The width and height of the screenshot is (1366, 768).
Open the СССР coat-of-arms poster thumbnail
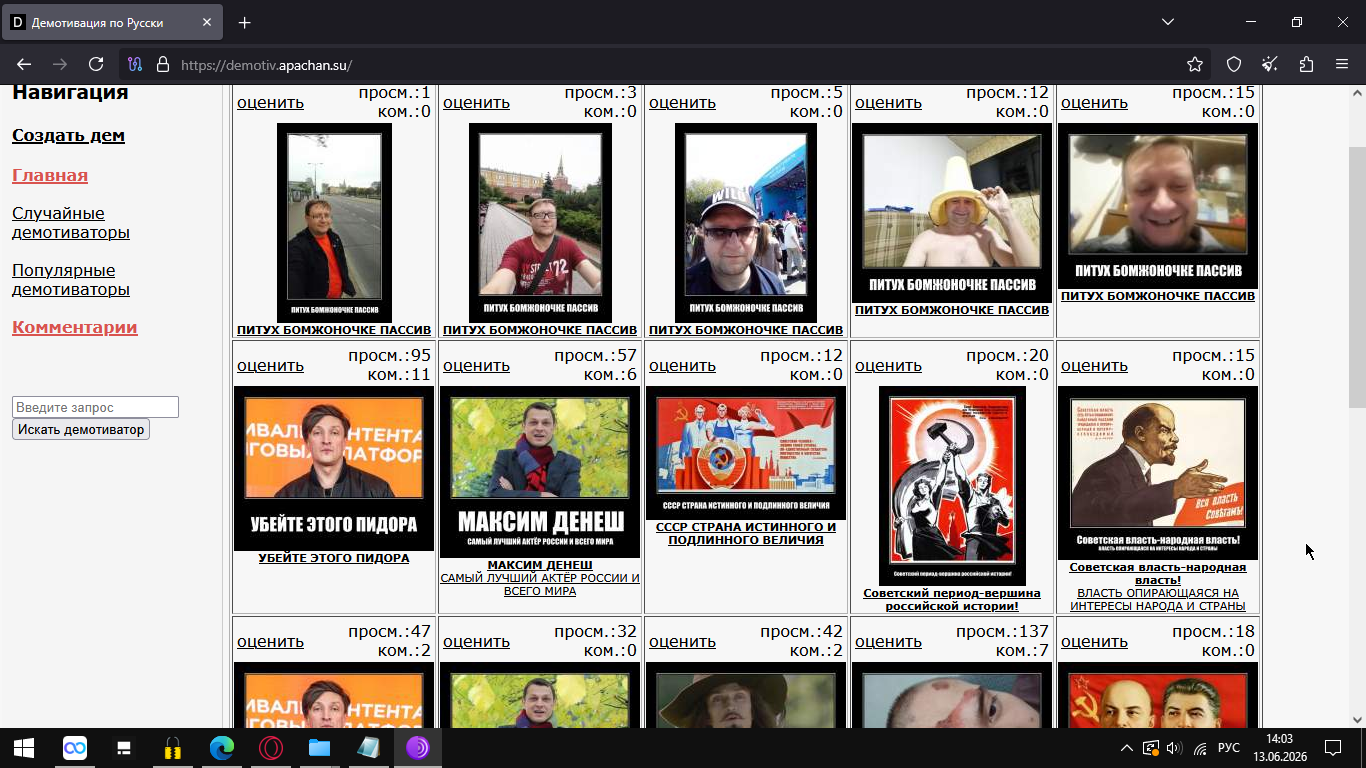pyautogui.click(x=746, y=453)
